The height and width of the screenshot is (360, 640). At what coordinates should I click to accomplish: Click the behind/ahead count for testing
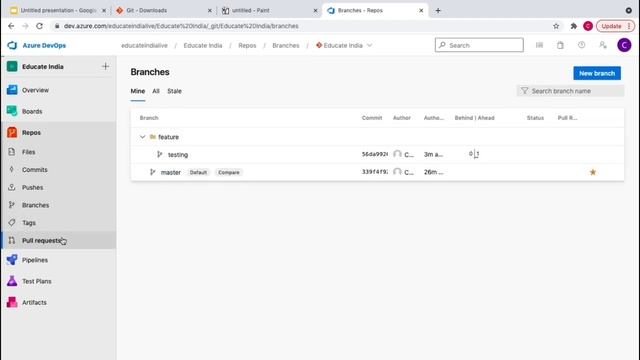tap(474, 154)
